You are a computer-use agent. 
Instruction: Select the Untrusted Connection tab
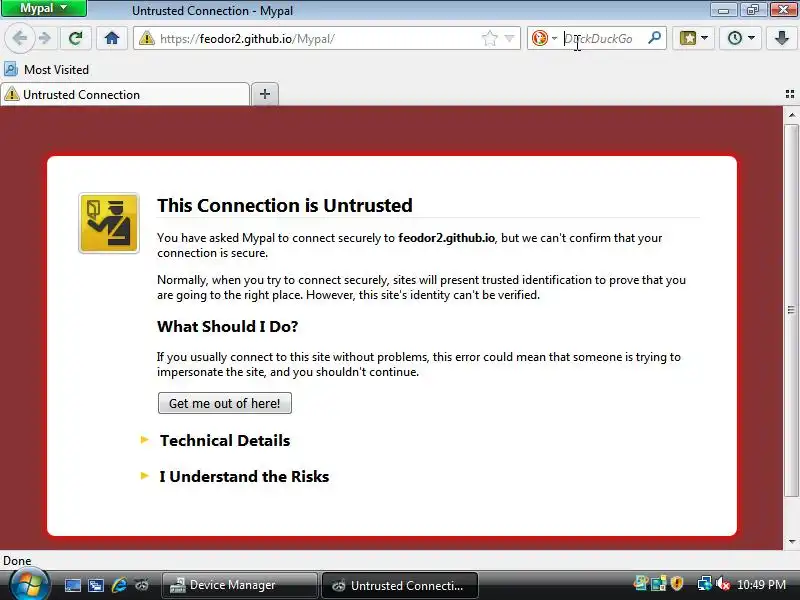coord(125,94)
